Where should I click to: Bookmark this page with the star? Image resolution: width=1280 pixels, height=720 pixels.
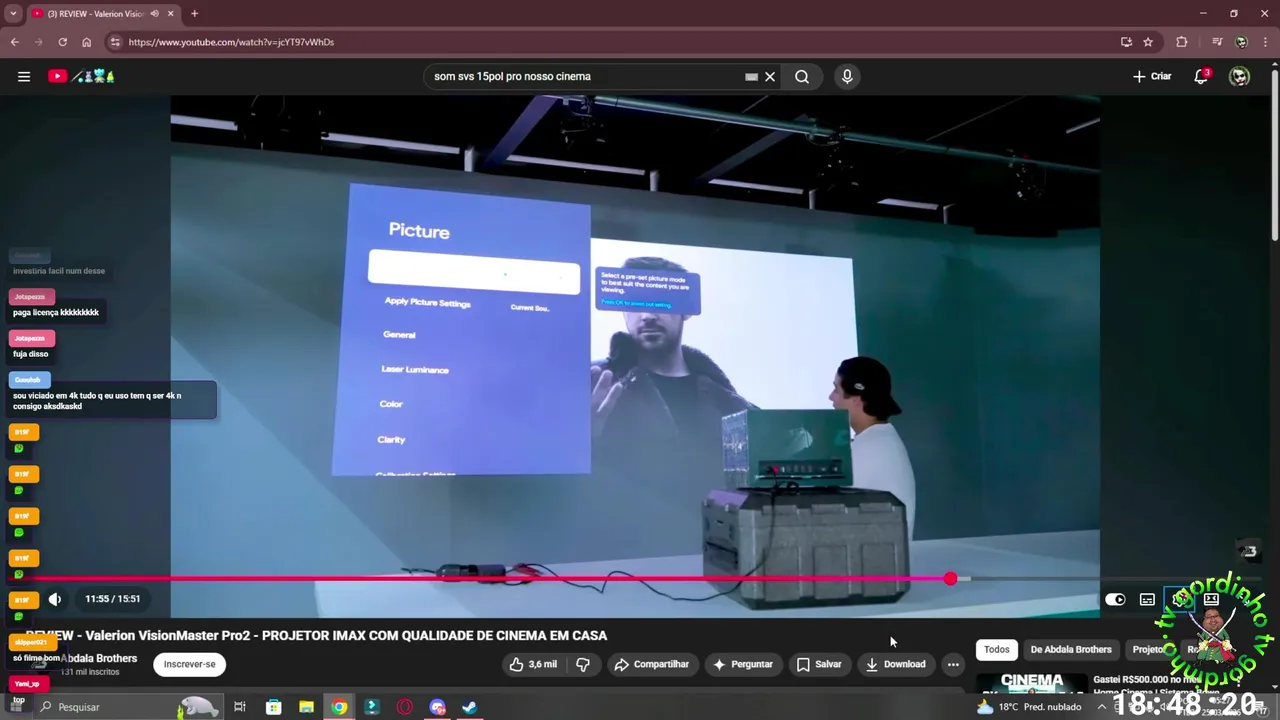click(x=1148, y=42)
